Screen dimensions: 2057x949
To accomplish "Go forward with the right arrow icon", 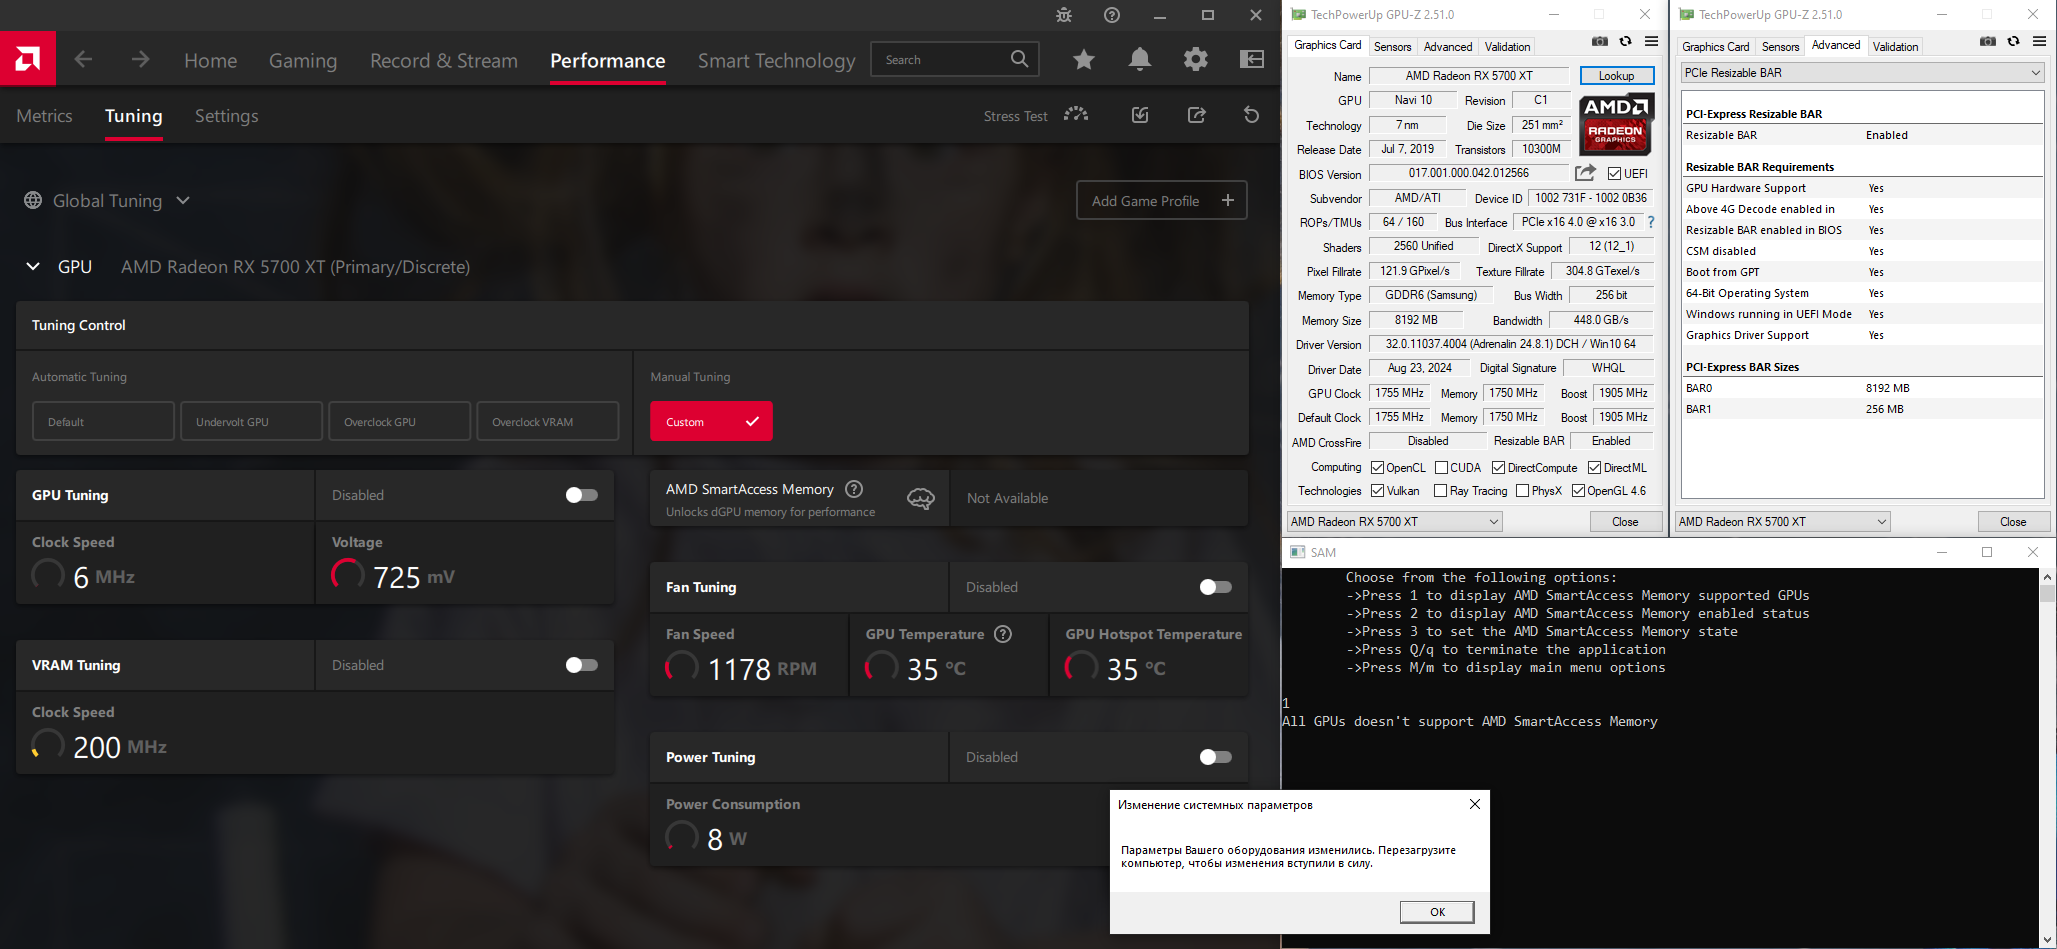I will (x=140, y=60).
